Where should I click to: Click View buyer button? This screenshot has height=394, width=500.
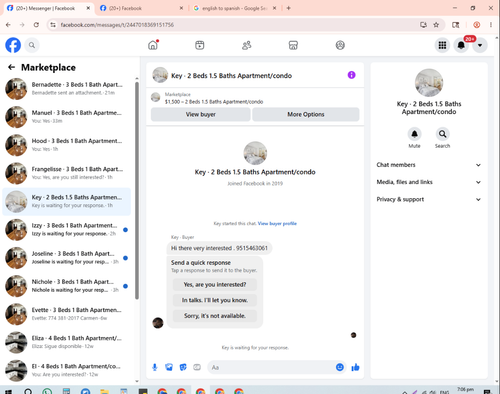201,114
